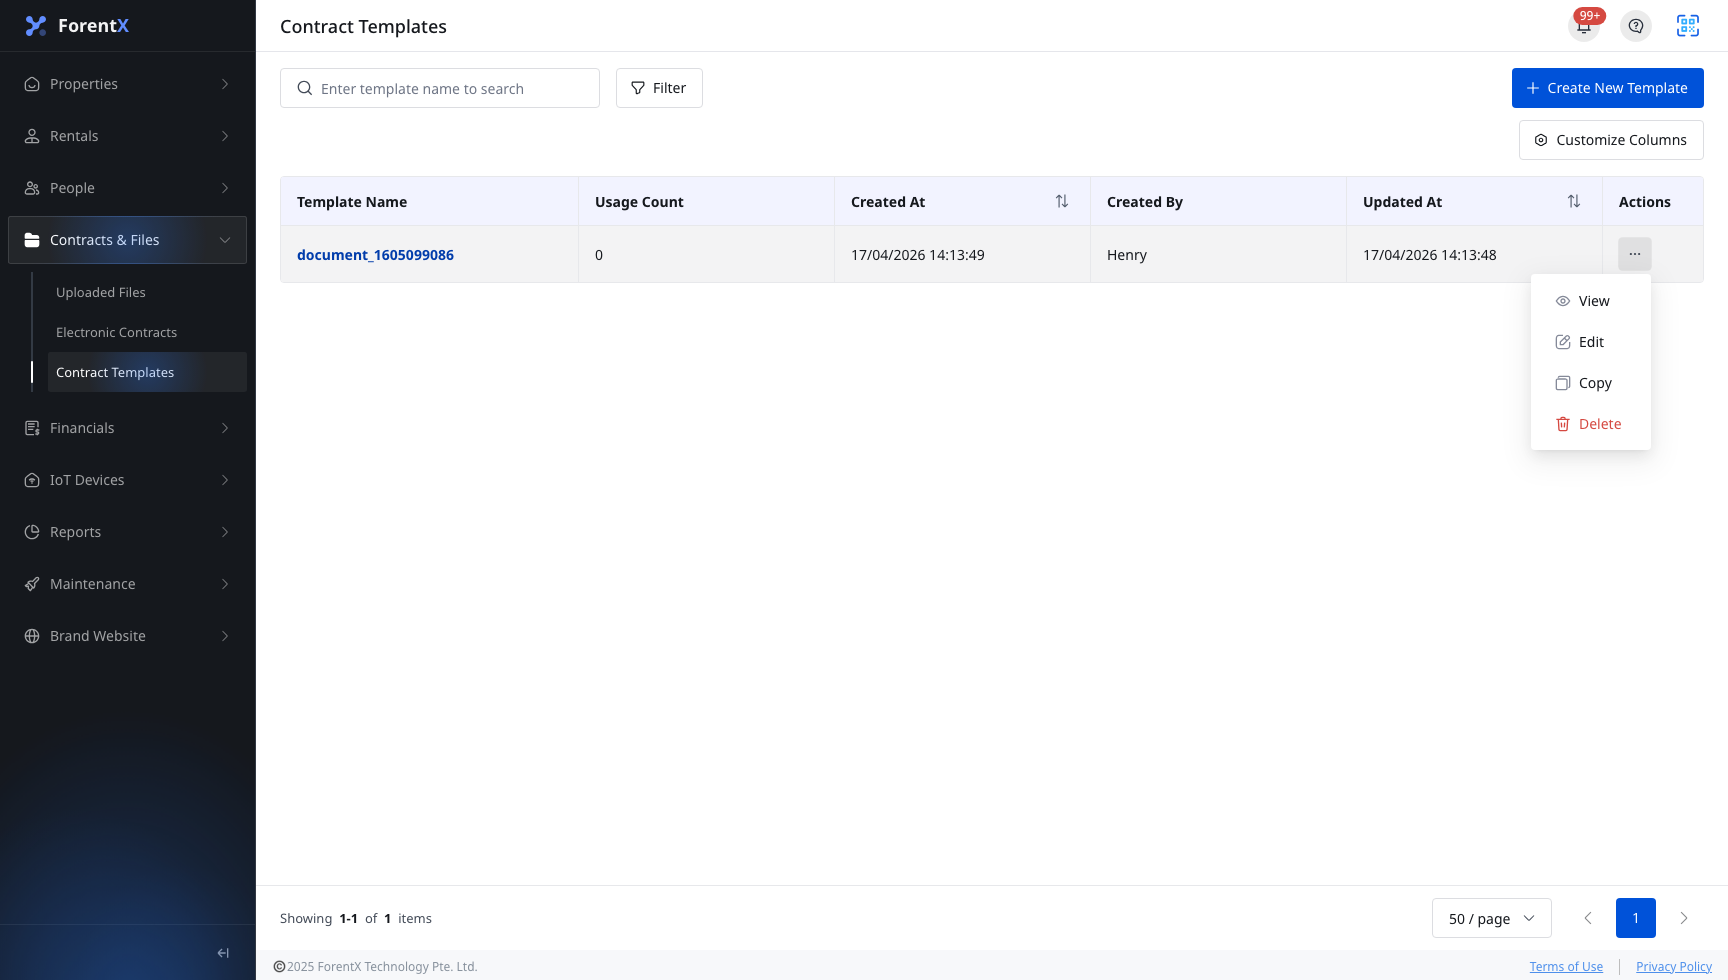
Task: Open the help support icon
Action: 1636,26
